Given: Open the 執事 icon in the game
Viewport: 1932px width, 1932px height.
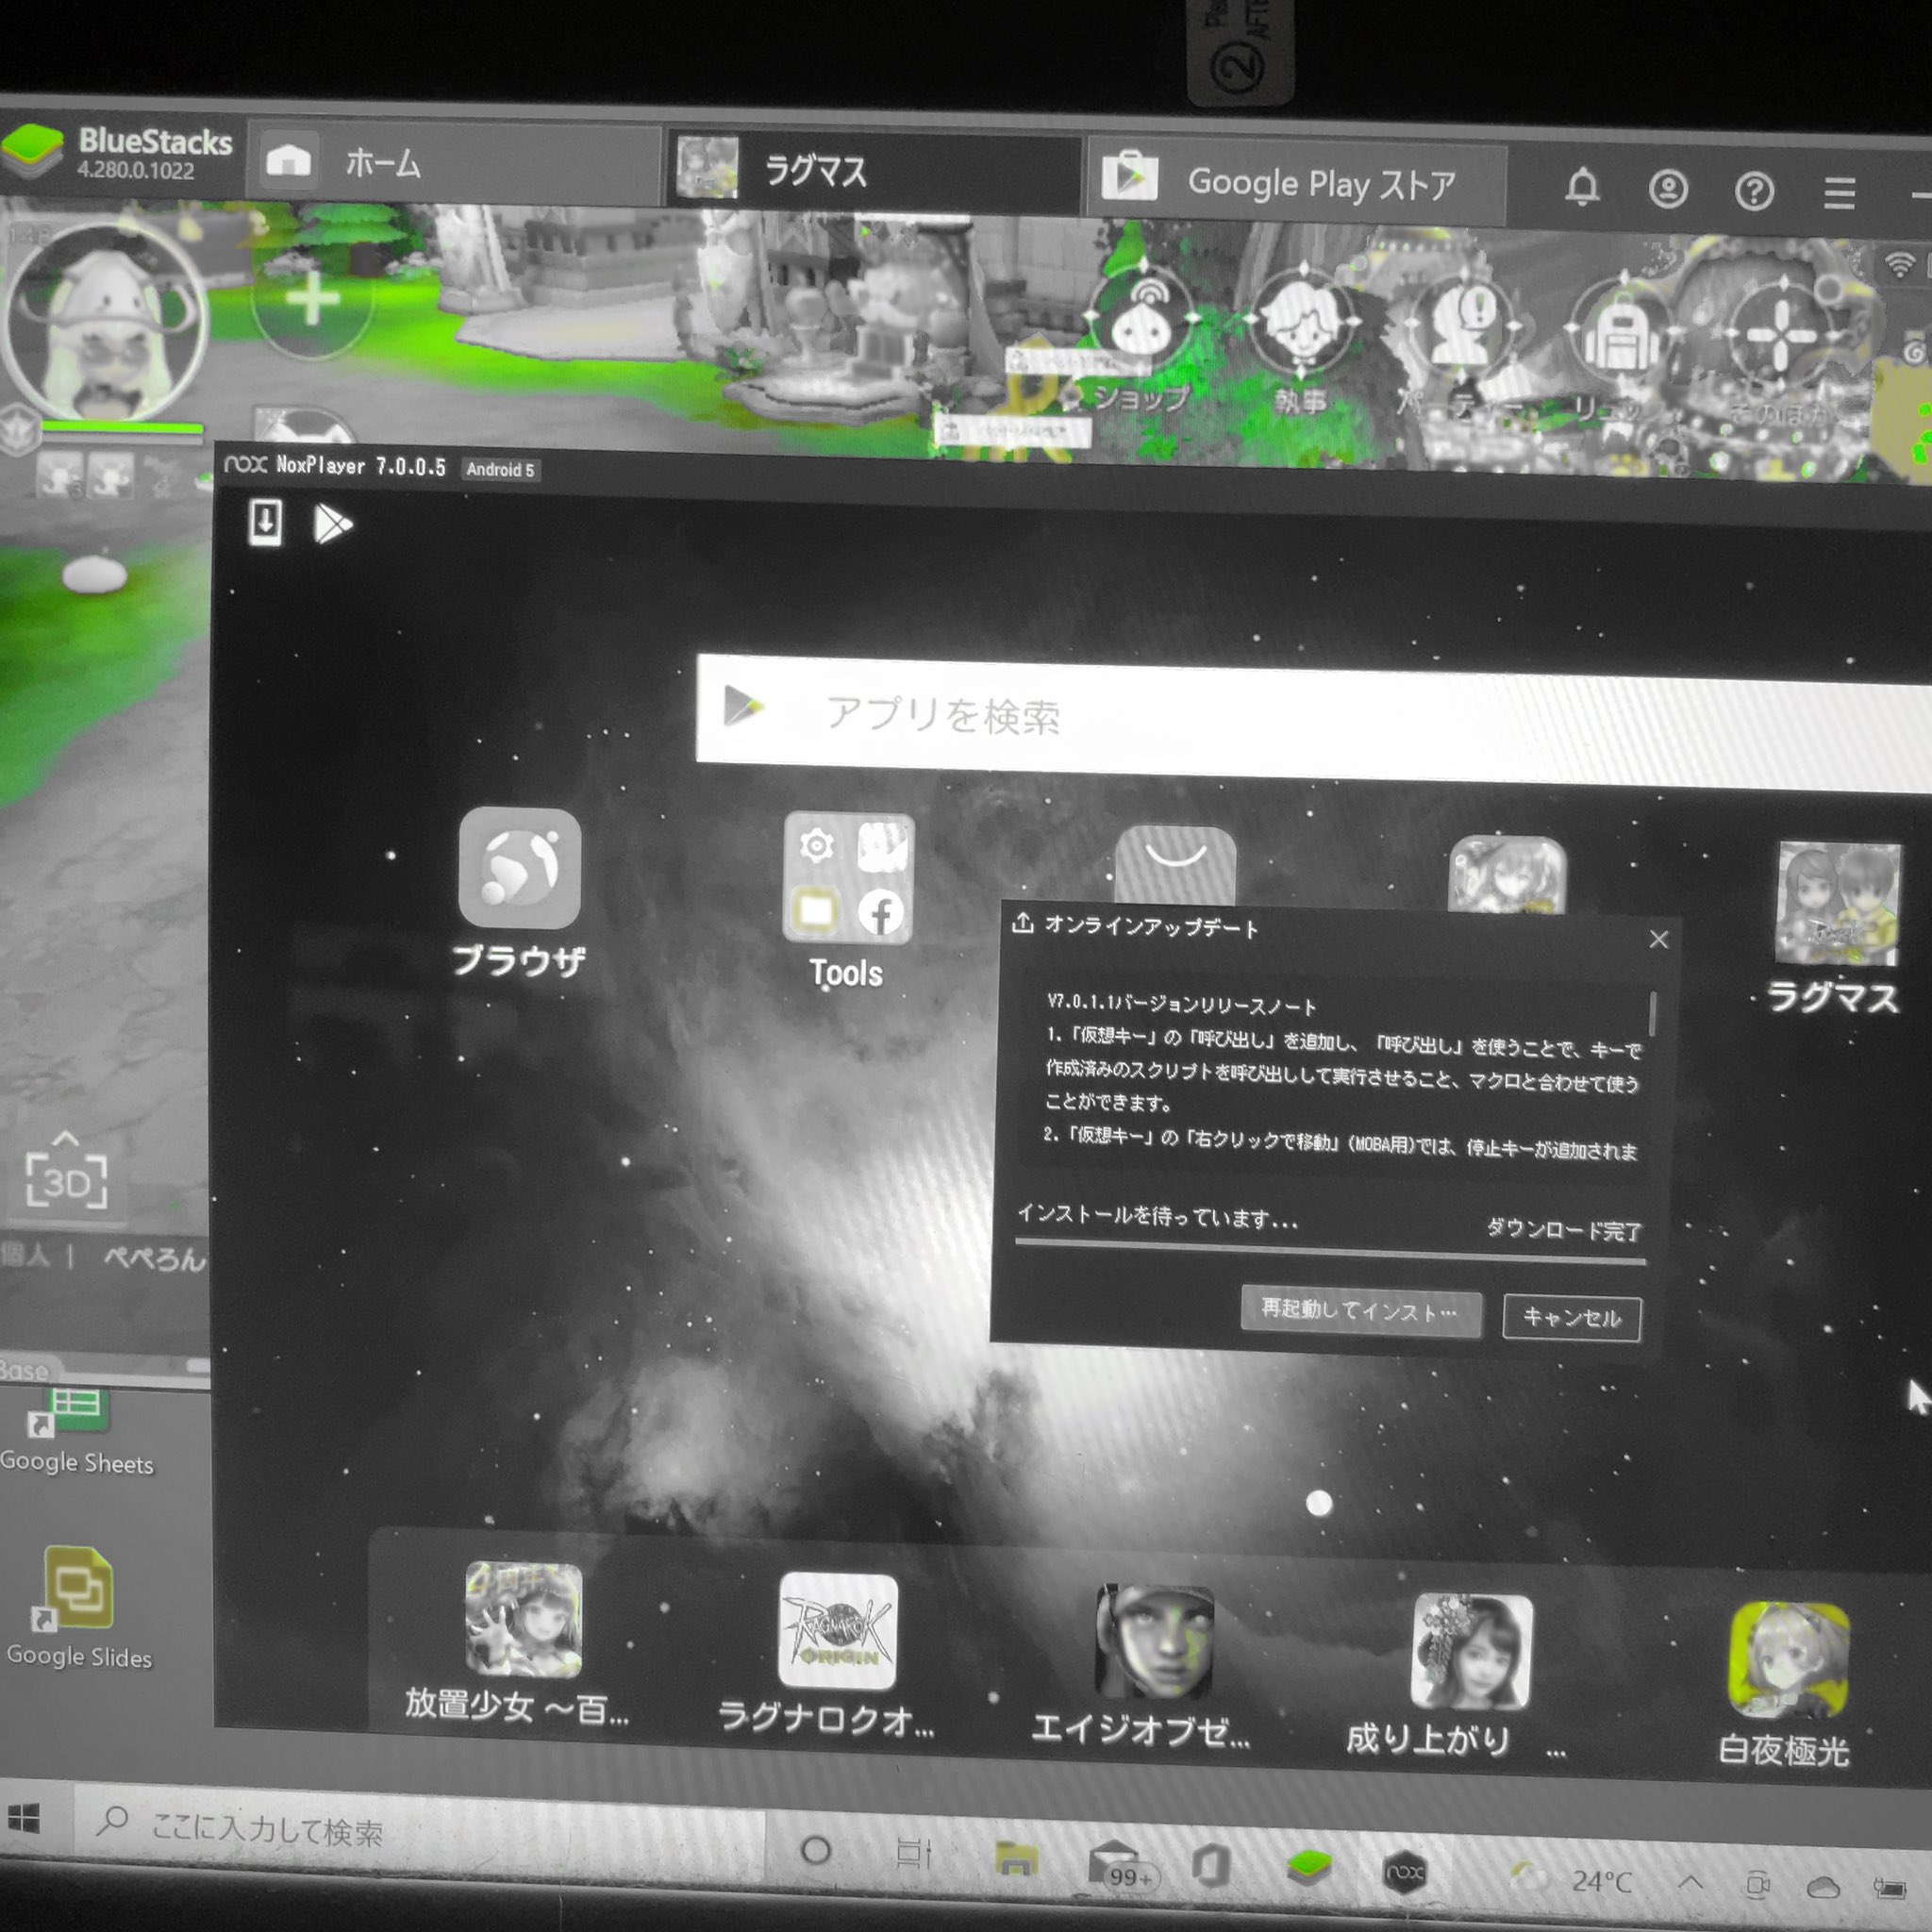Looking at the screenshot, I should (x=1302, y=327).
